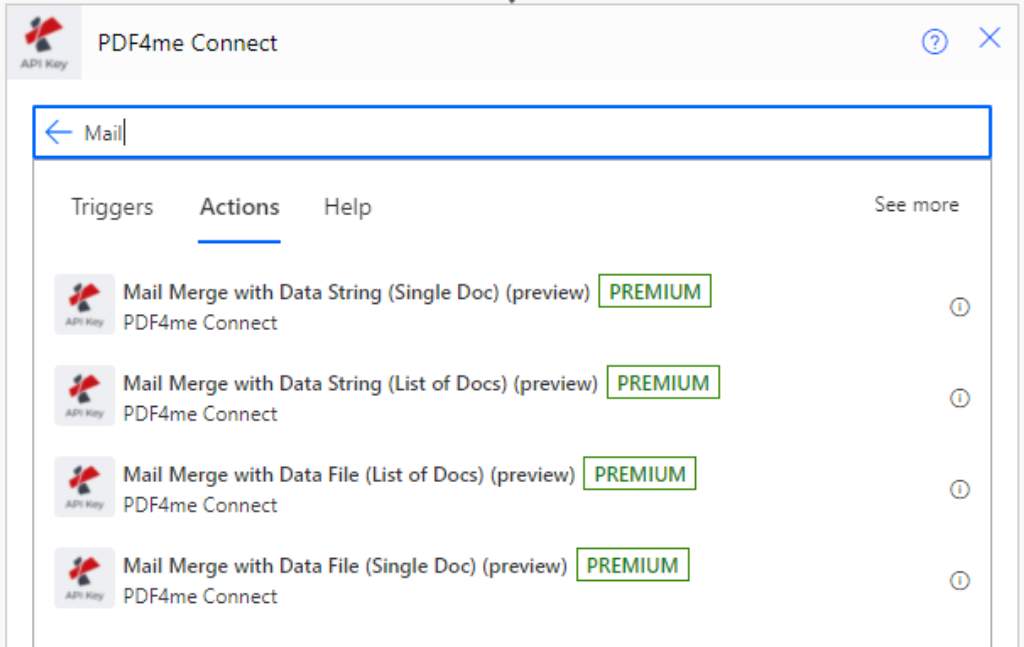Open info for Mail Merge Data String Single Doc
This screenshot has height=647, width=1024.
(x=960, y=307)
